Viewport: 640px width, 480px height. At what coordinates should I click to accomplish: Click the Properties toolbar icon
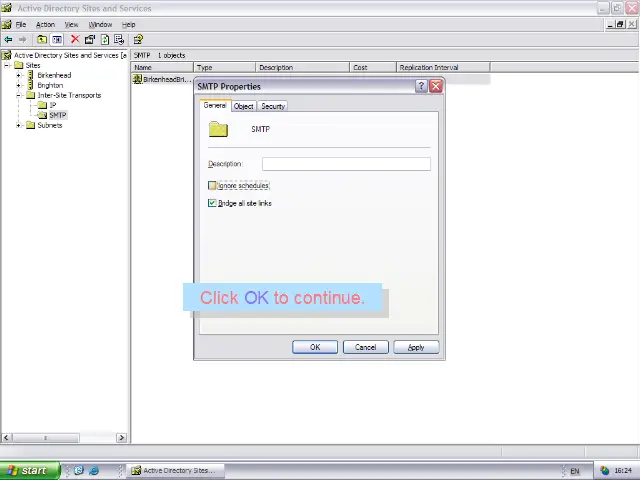click(89, 40)
